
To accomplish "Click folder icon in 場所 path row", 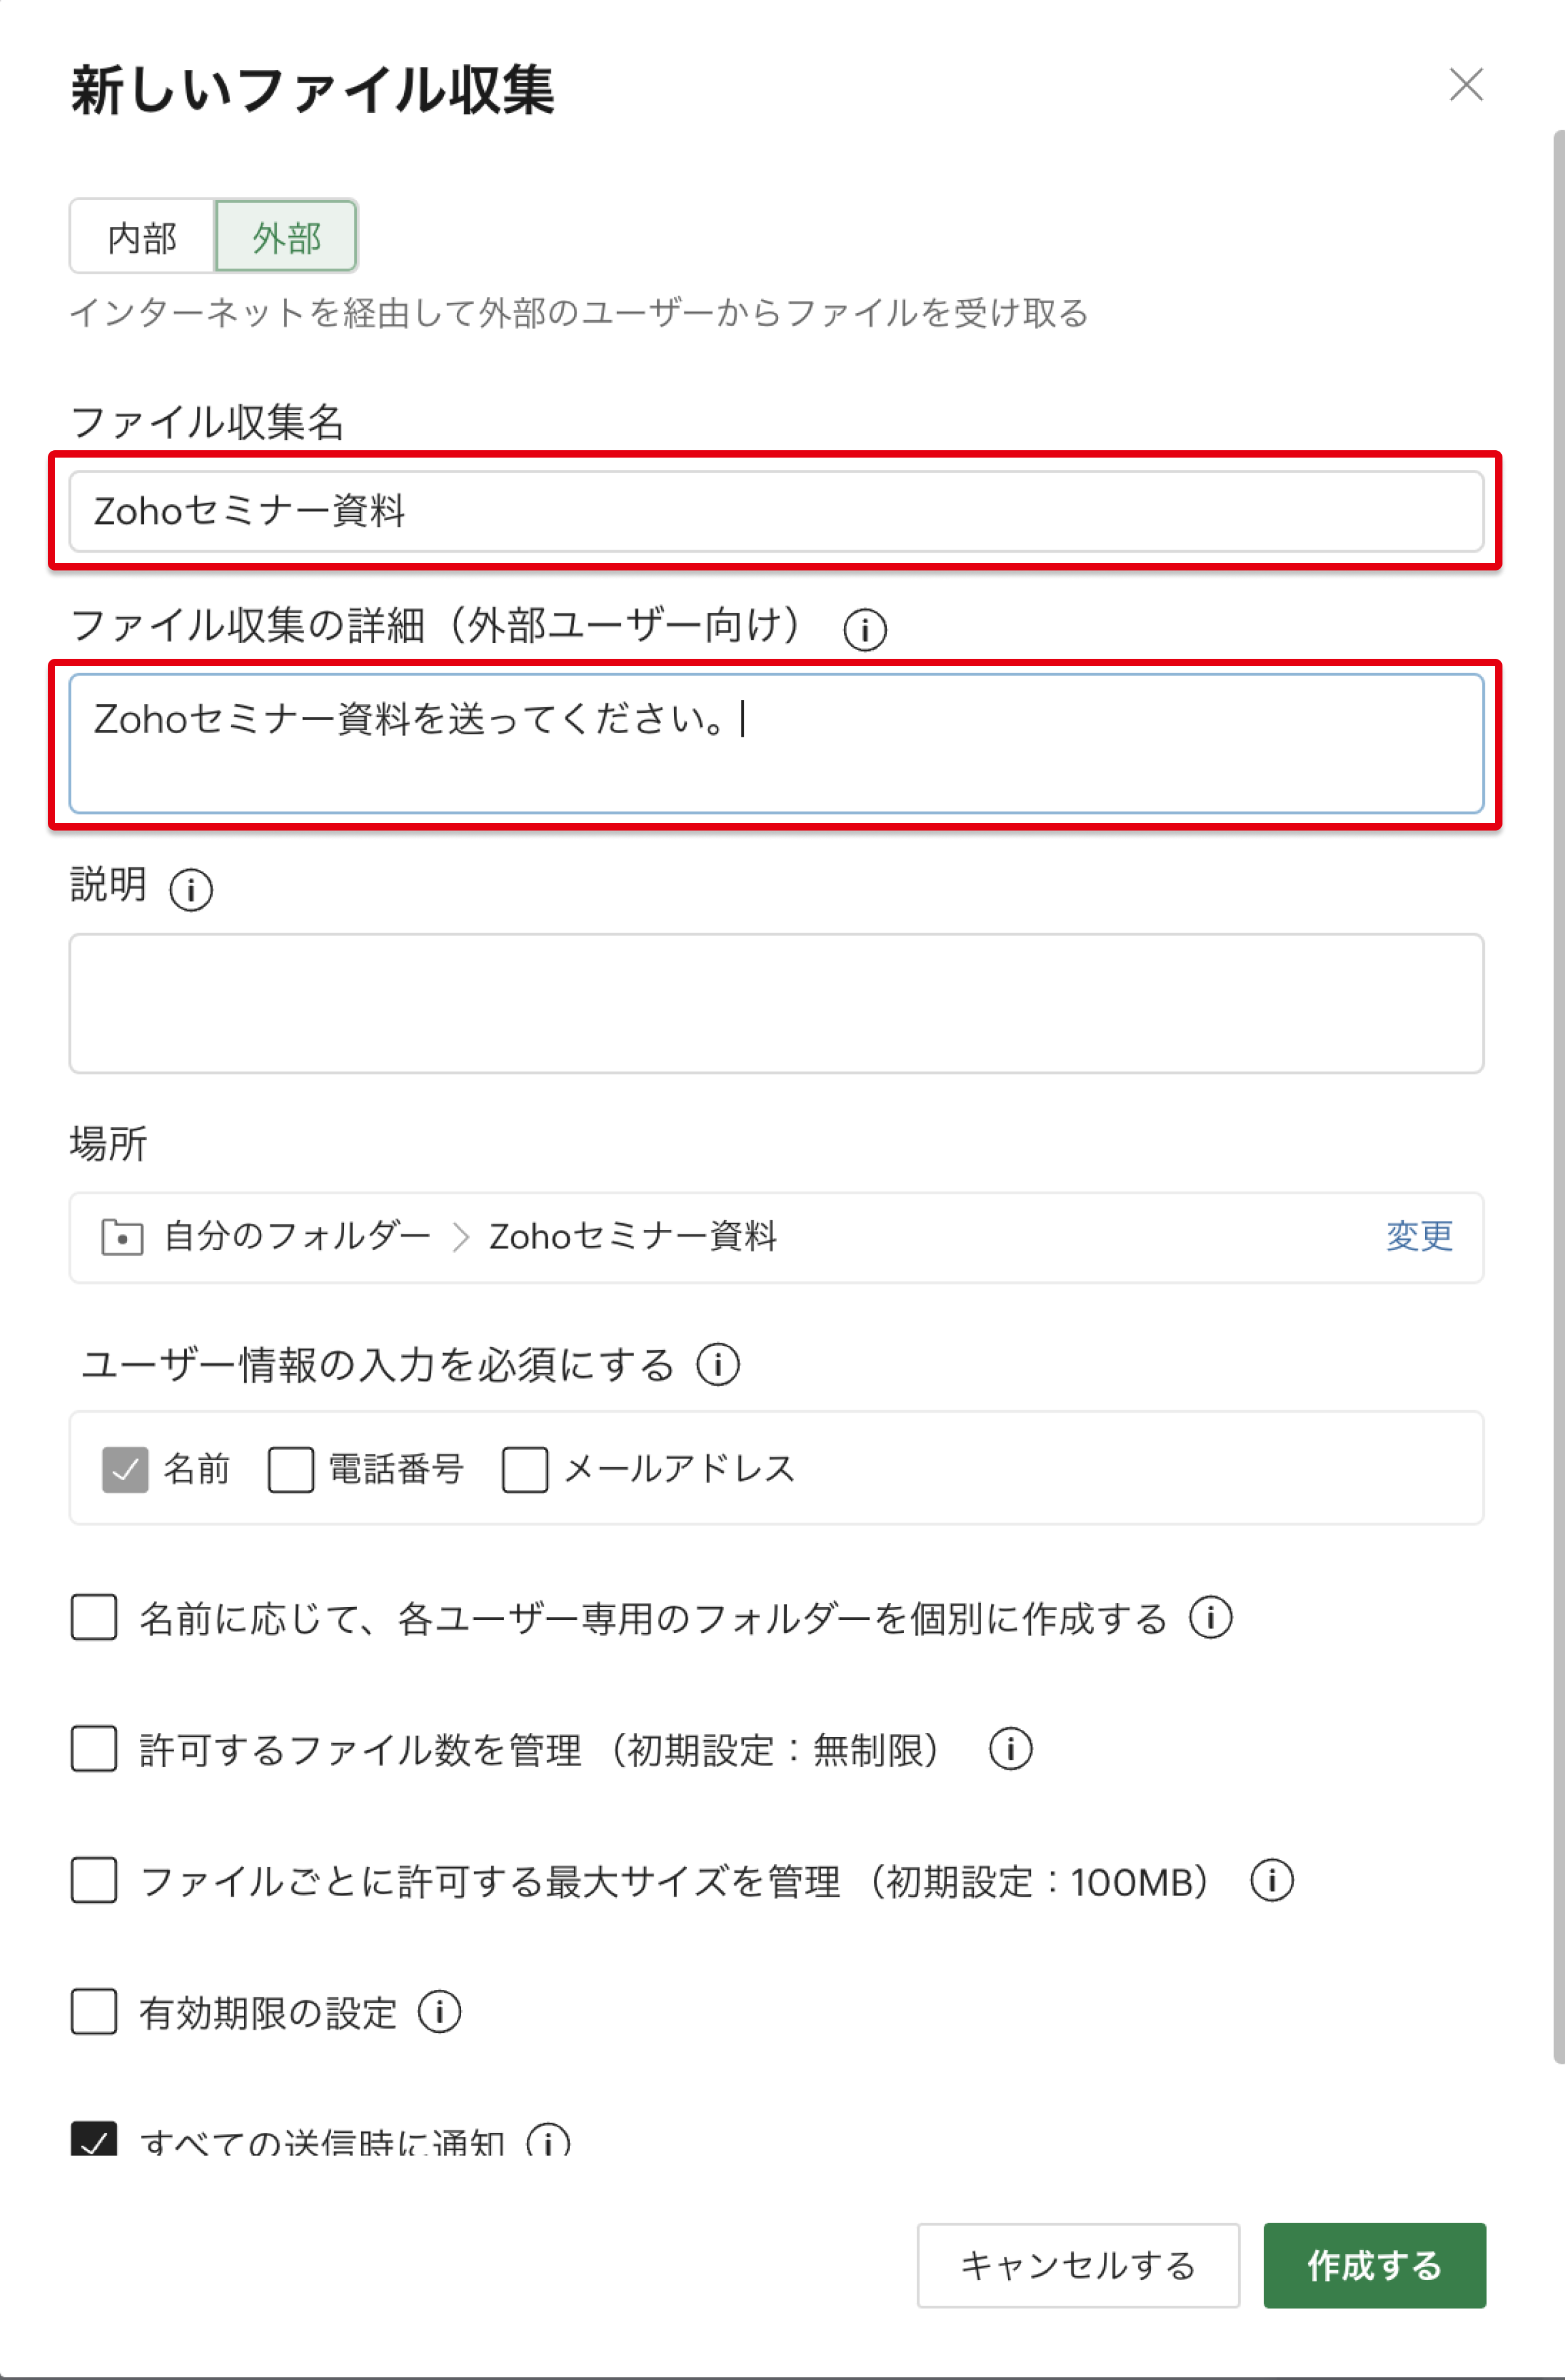I will coord(122,1237).
